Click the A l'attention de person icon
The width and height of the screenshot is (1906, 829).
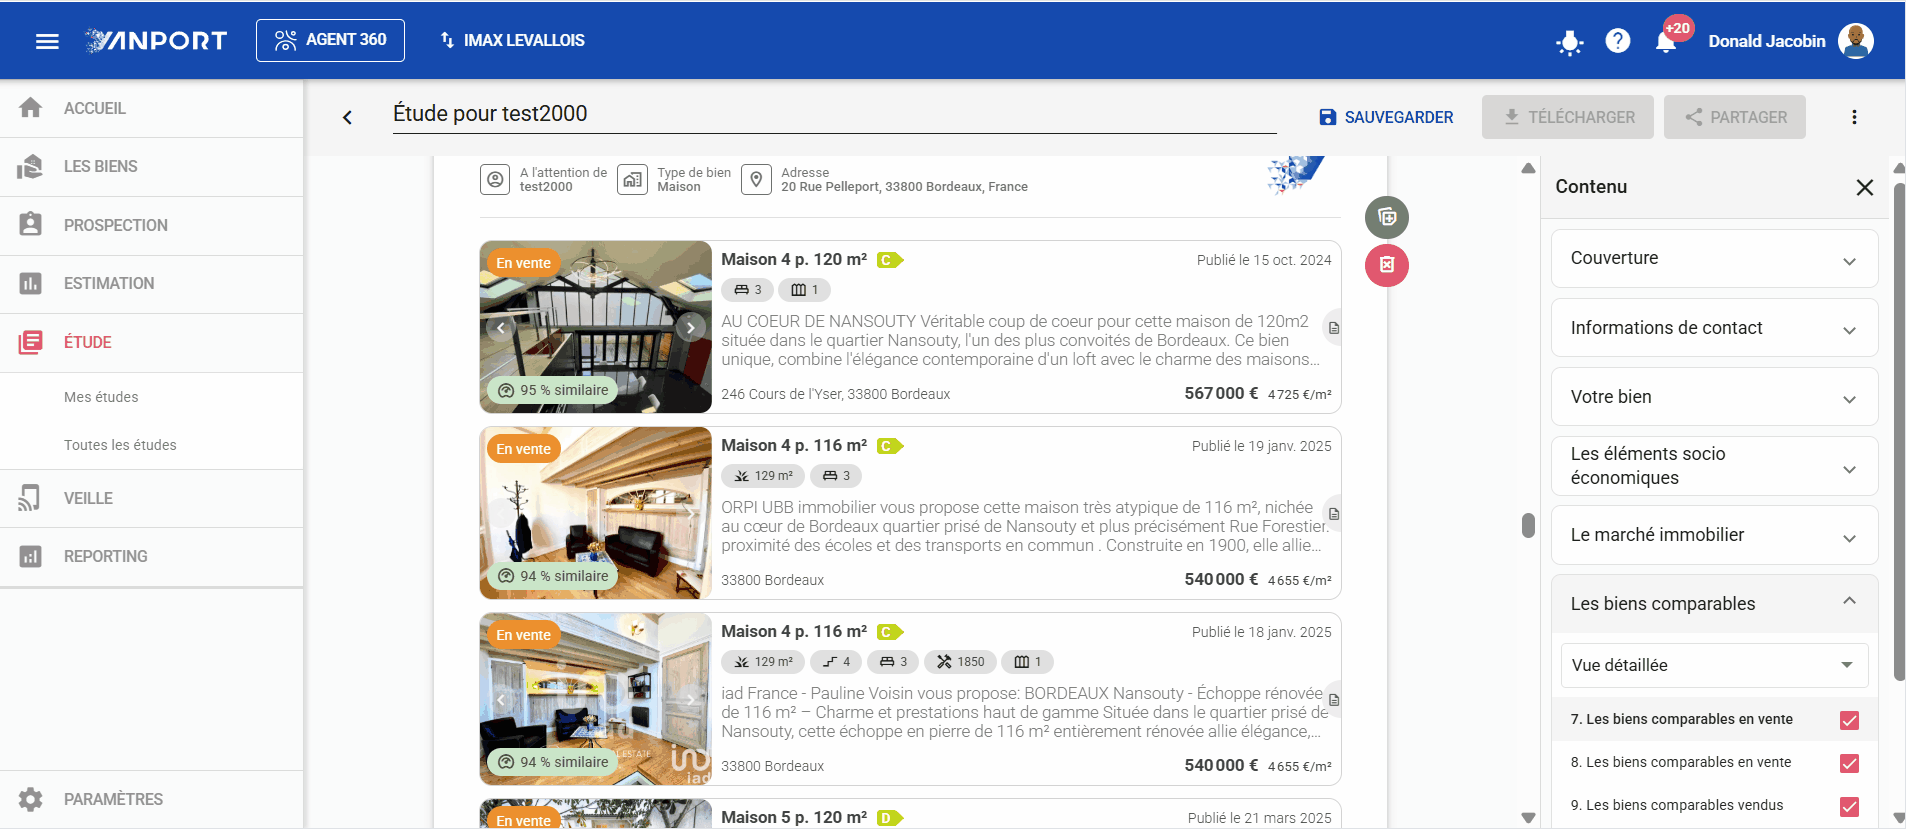click(x=495, y=180)
